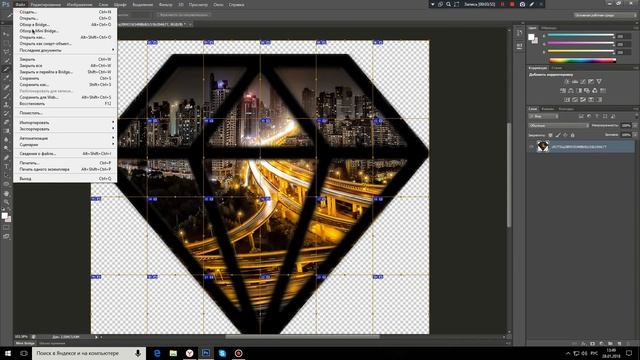Open the workspace switcher dropdown
640x360 pixels.
604,15
